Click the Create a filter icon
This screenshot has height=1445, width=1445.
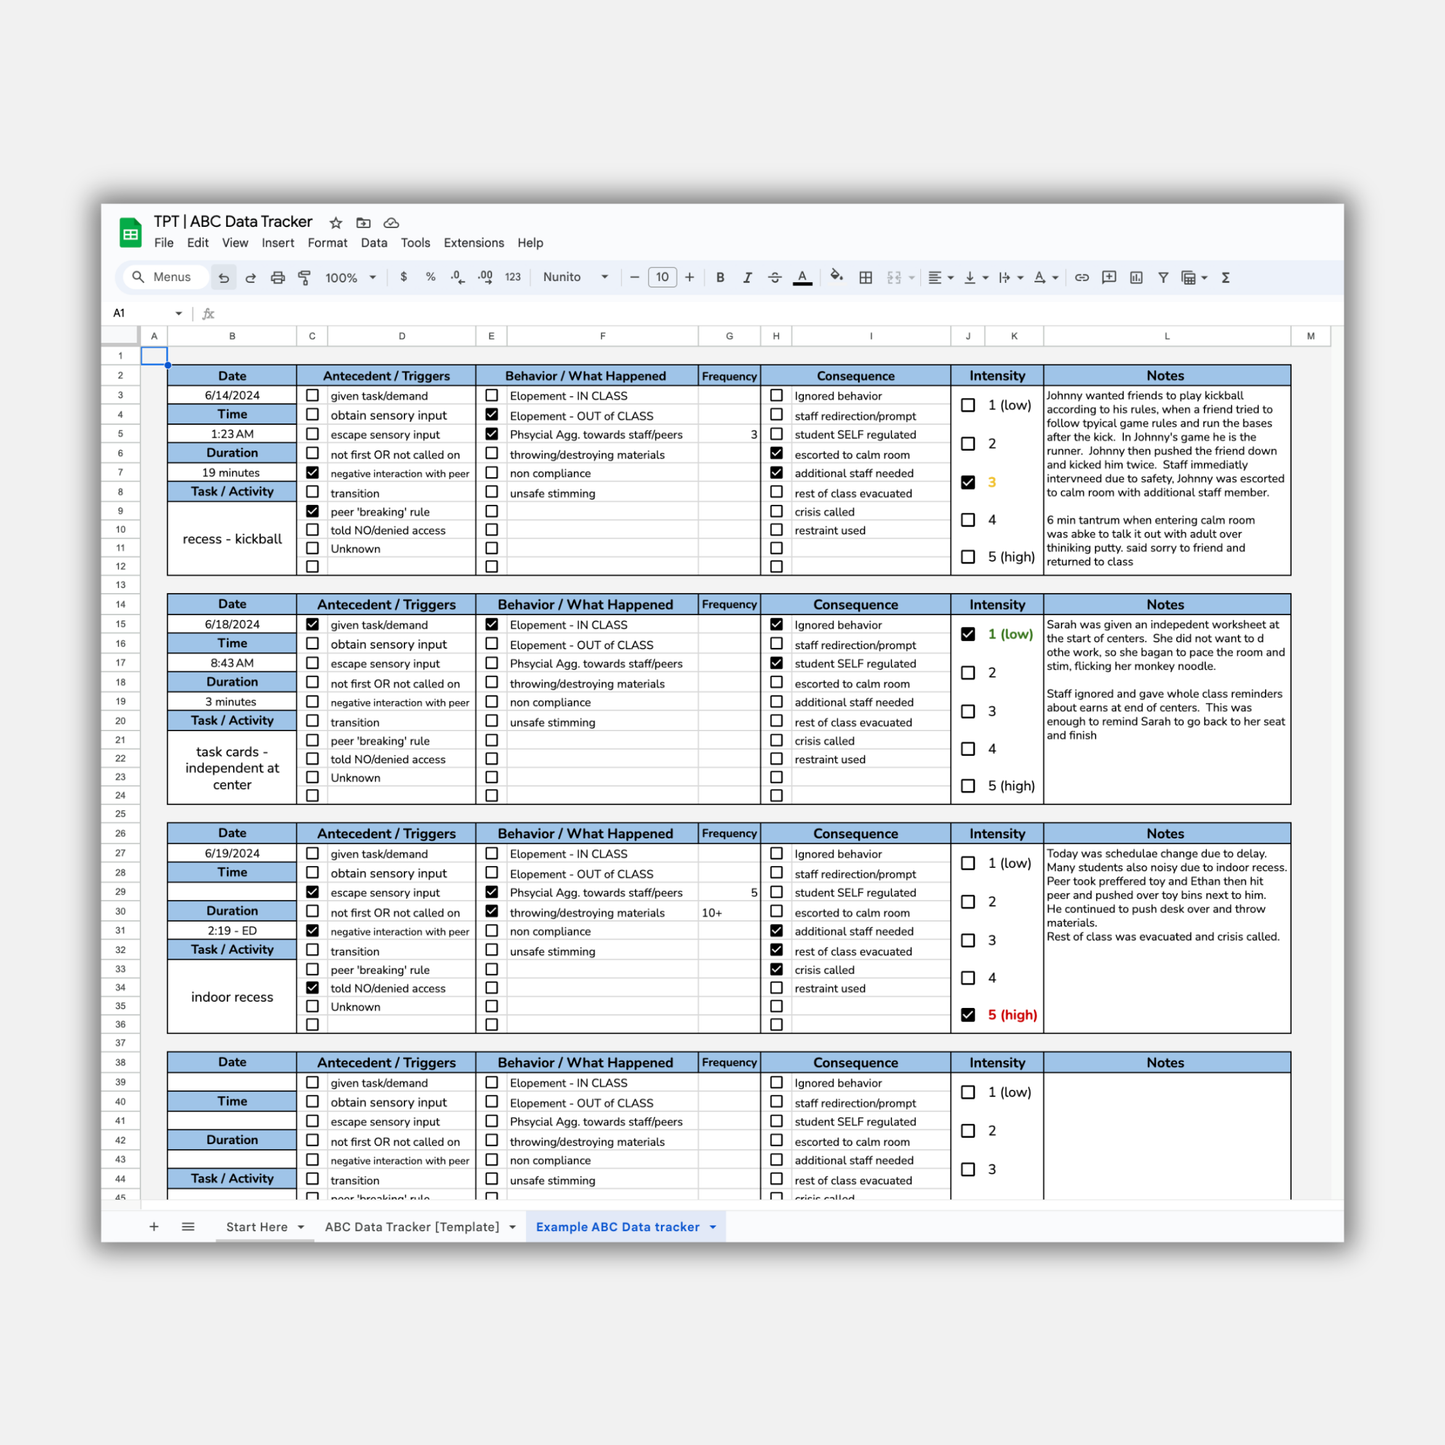pos(1163,277)
